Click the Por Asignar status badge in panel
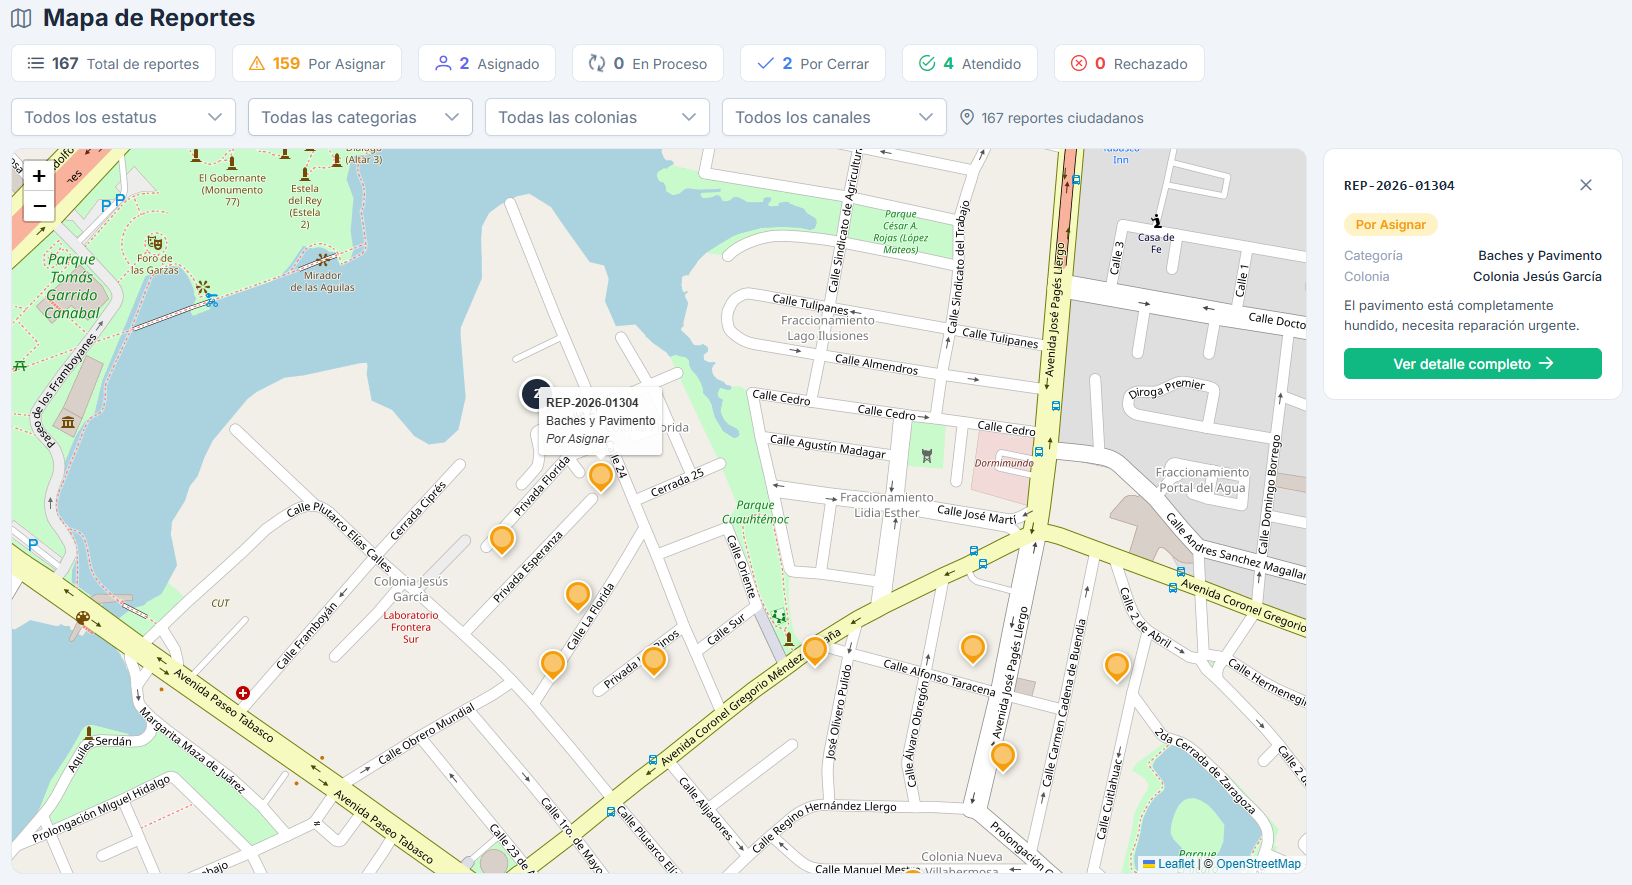Screen dimensions: 1632x885 [x=1390, y=224]
